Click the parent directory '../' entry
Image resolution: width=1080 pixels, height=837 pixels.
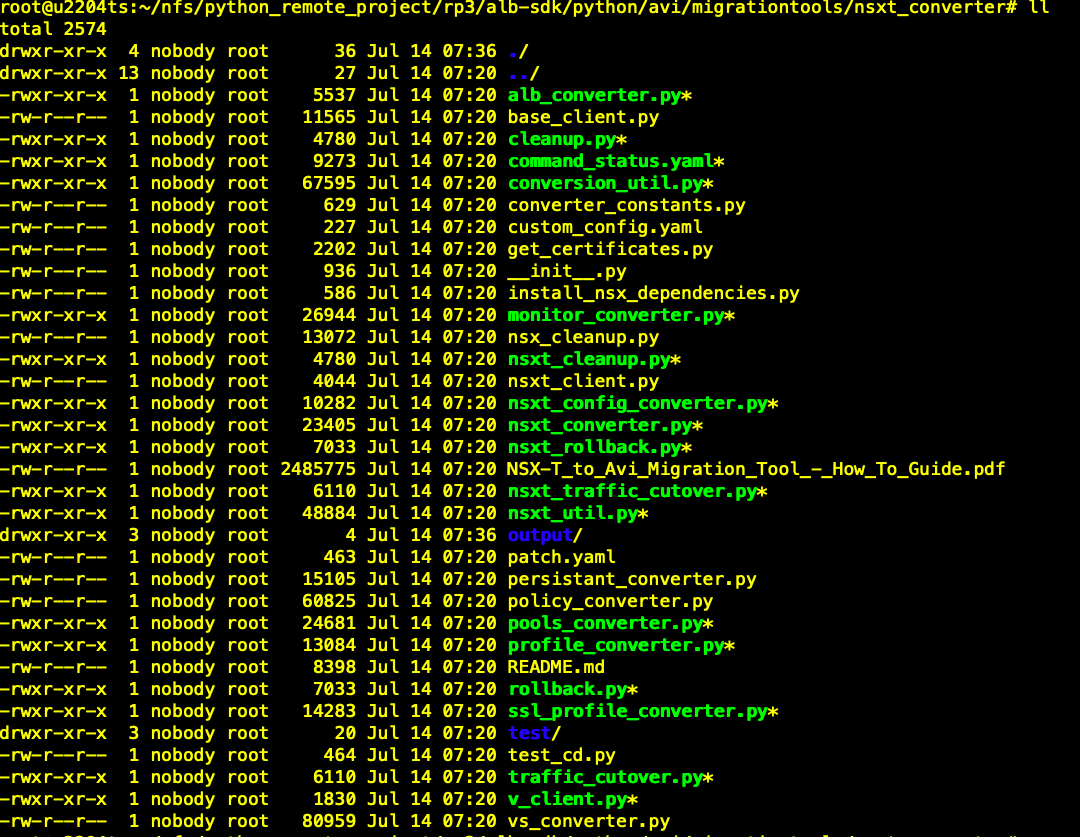523,73
